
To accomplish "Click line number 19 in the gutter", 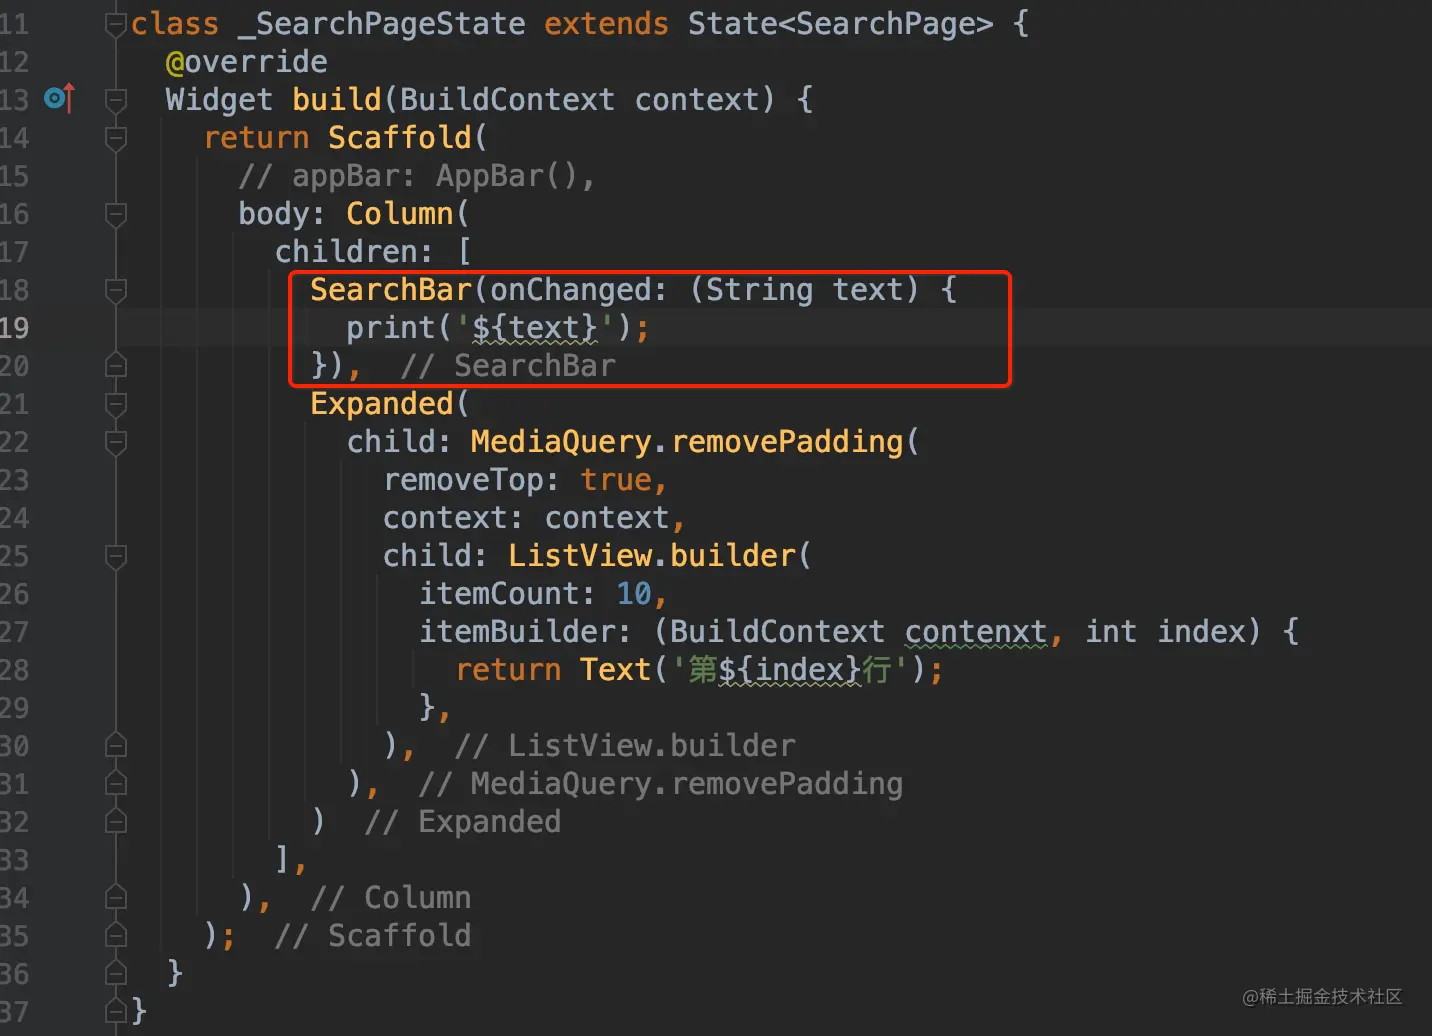I will tap(14, 328).
